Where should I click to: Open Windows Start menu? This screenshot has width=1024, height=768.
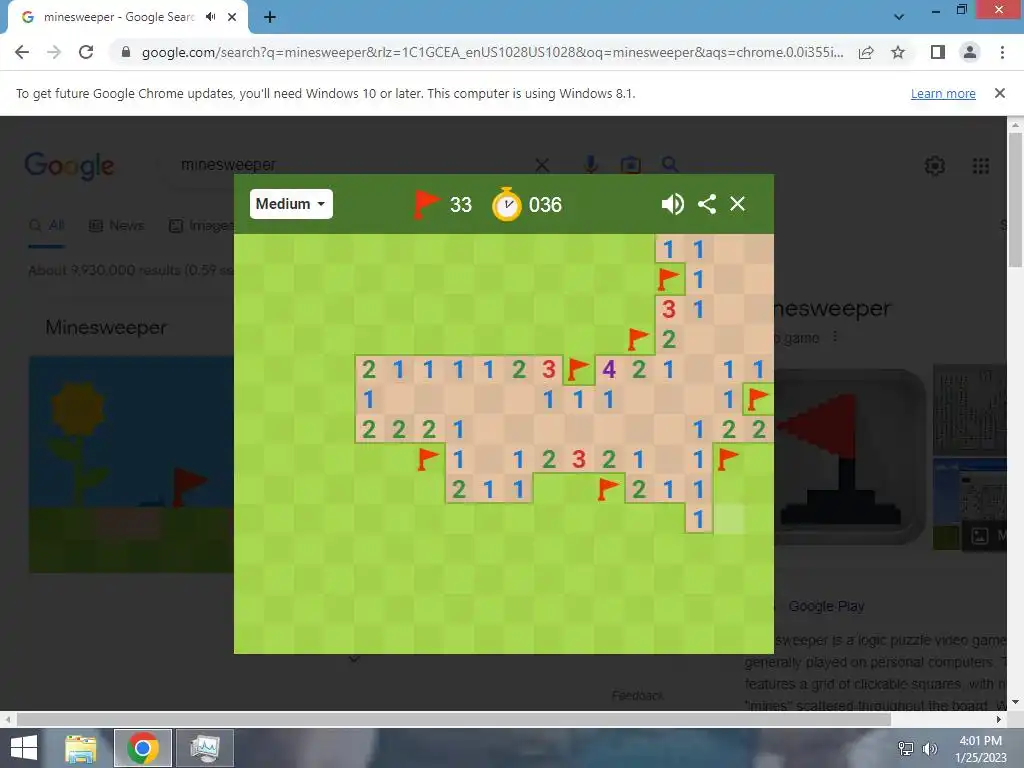24,748
